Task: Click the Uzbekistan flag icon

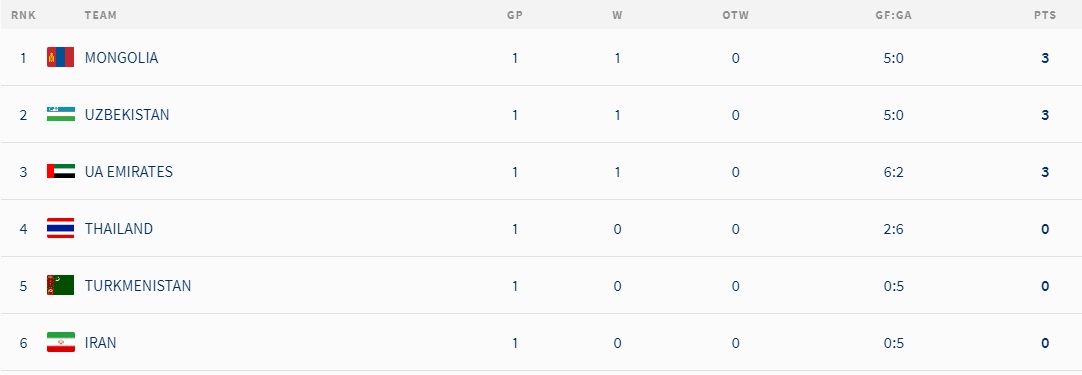Action: click(61, 115)
